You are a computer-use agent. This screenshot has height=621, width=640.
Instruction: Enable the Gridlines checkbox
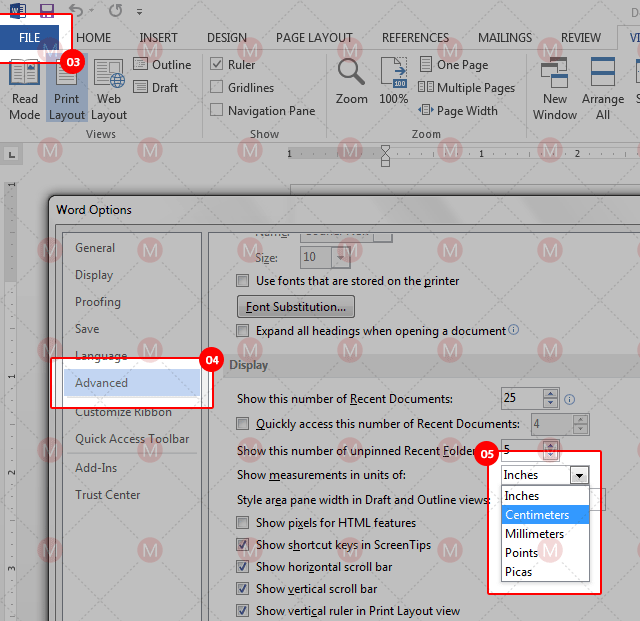tap(216, 87)
